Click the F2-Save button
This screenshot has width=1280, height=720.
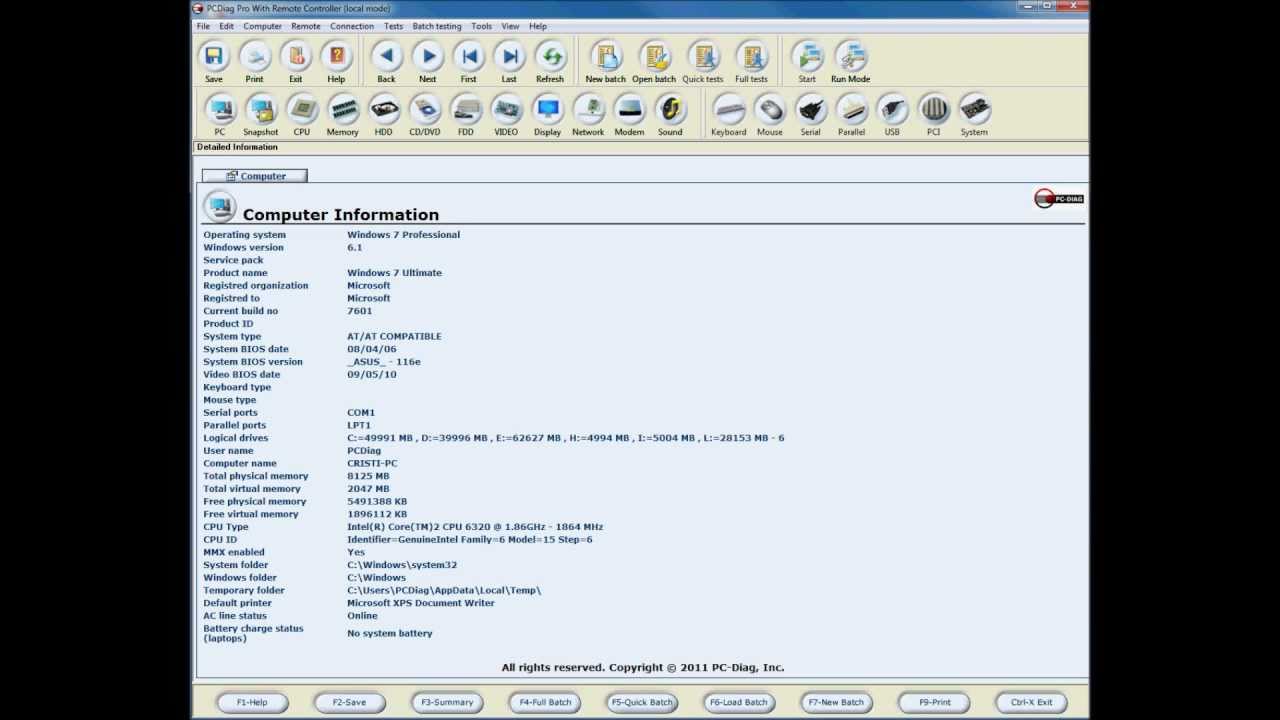[x=349, y=702]
